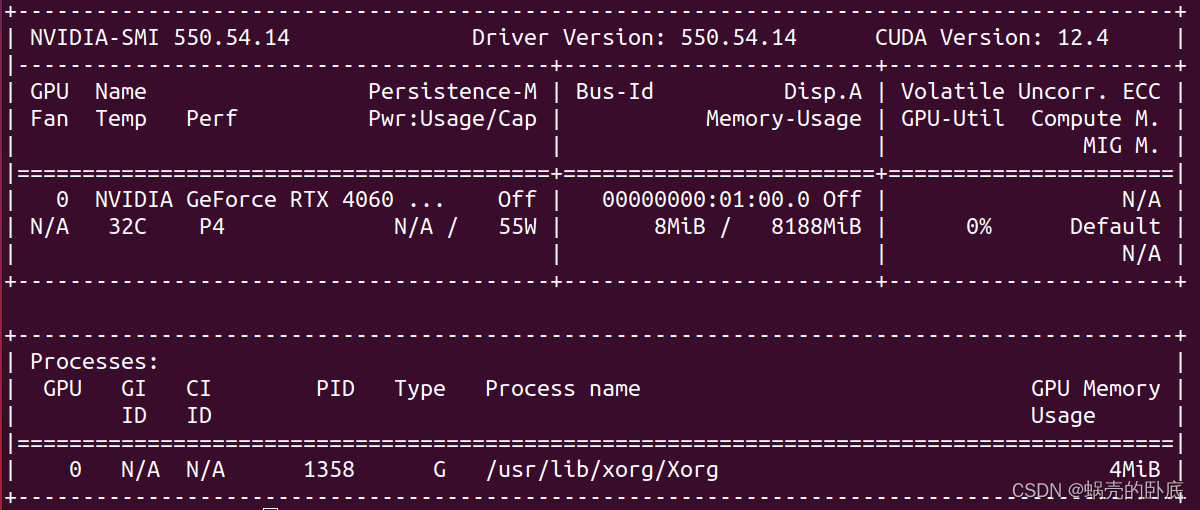Select the Driver Version: 550.54.14 text
The image size is (1200, 510).
[x=634, y=38]
